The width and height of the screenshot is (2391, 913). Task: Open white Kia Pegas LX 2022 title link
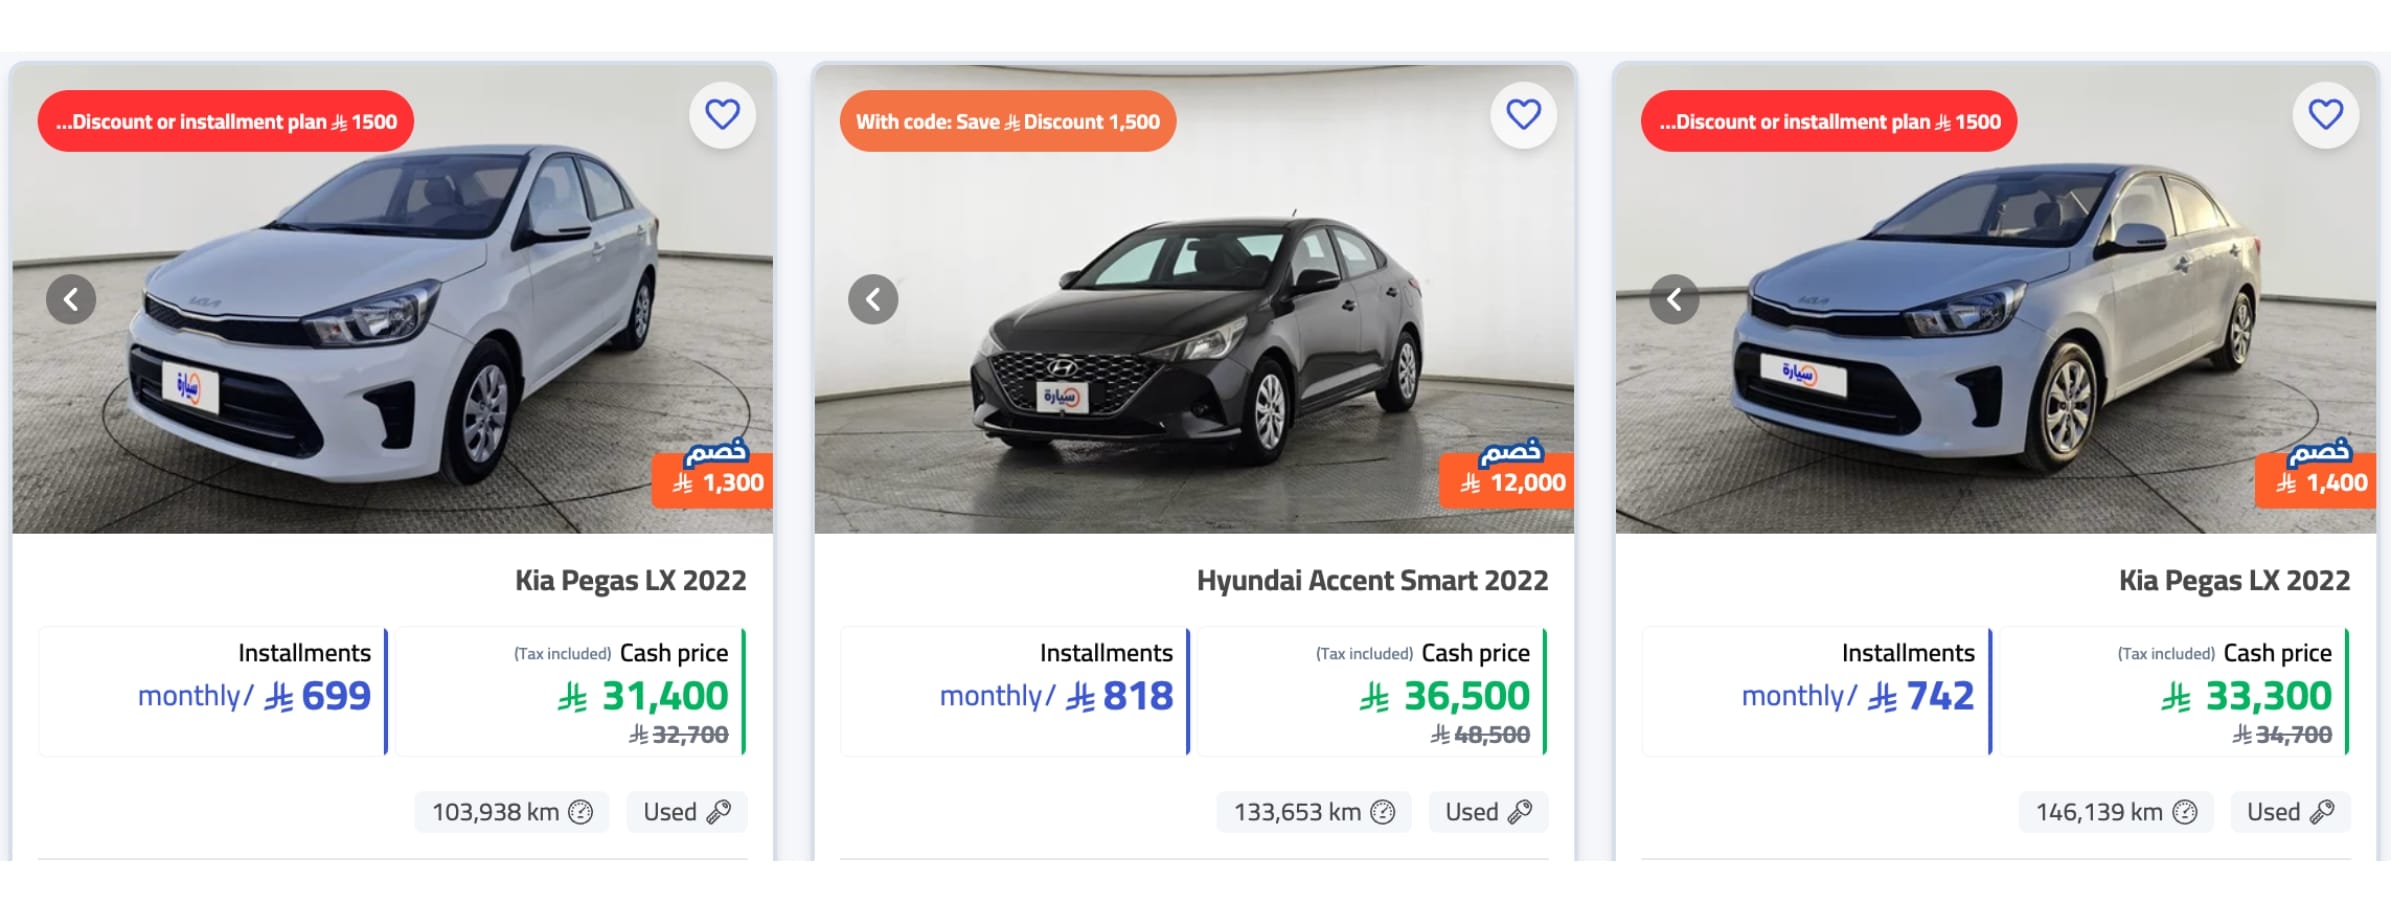click(630, 581)
